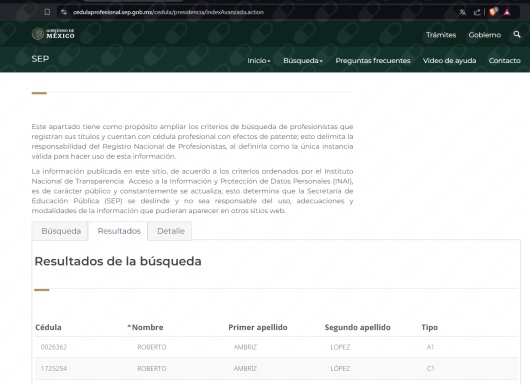The image size is (530, 385).
Task: Click the Gobierno de México logo
Action: 53,34
